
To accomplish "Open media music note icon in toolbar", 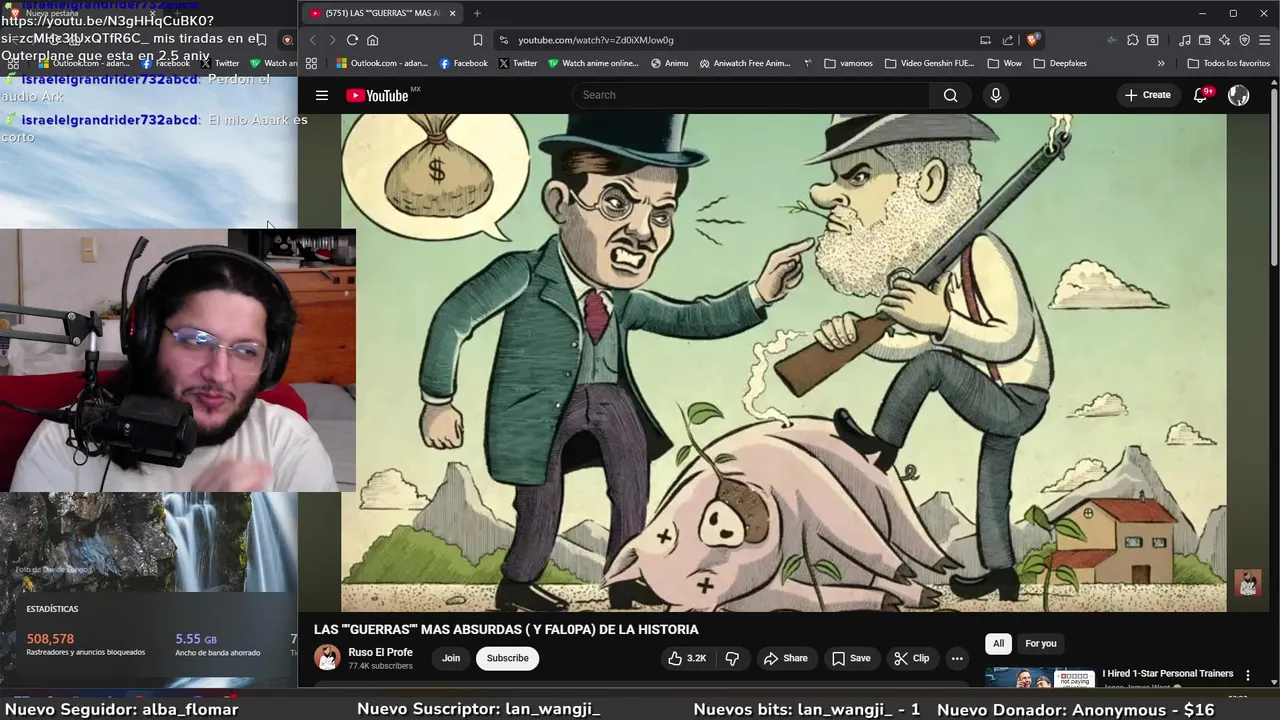I will (1185, 40).
